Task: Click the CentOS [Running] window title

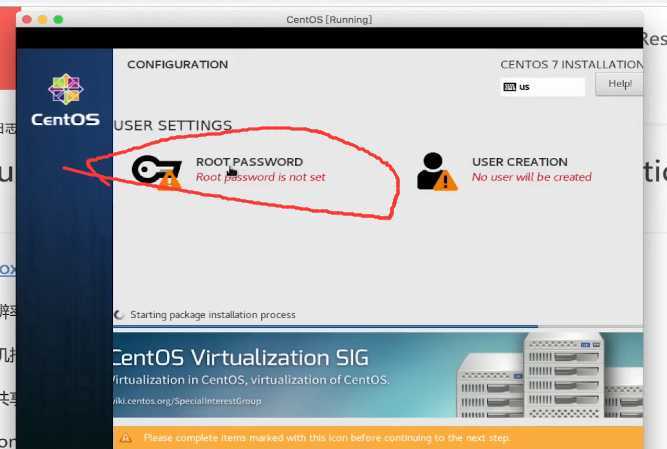Action: point(329,20)
